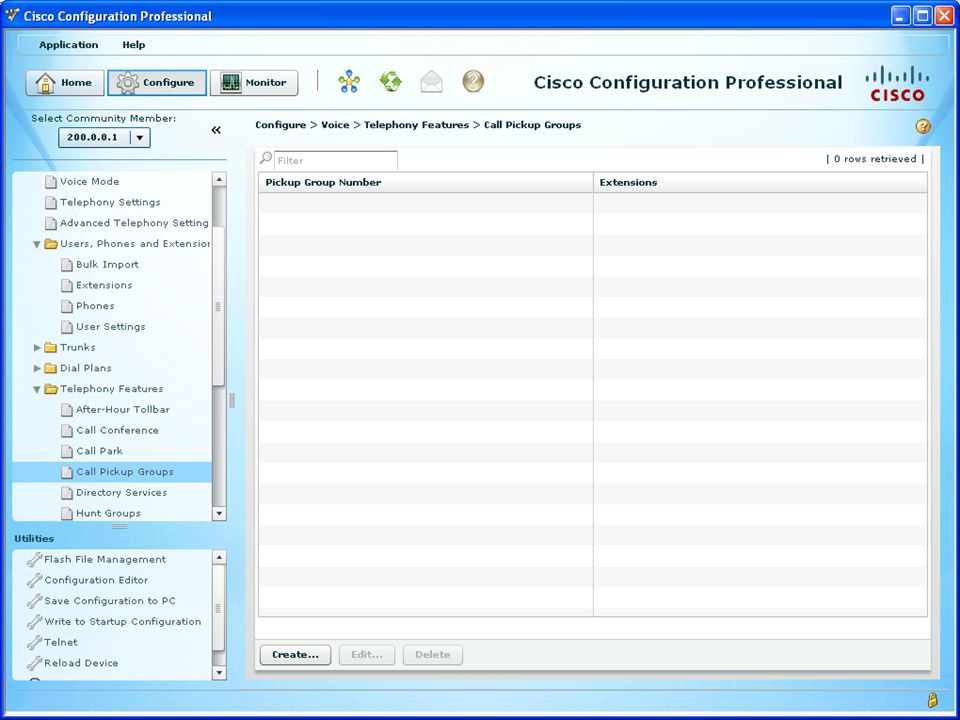Click navigation tree scroll up arrow
Viewport: 960px width, 720px height.
219,179
